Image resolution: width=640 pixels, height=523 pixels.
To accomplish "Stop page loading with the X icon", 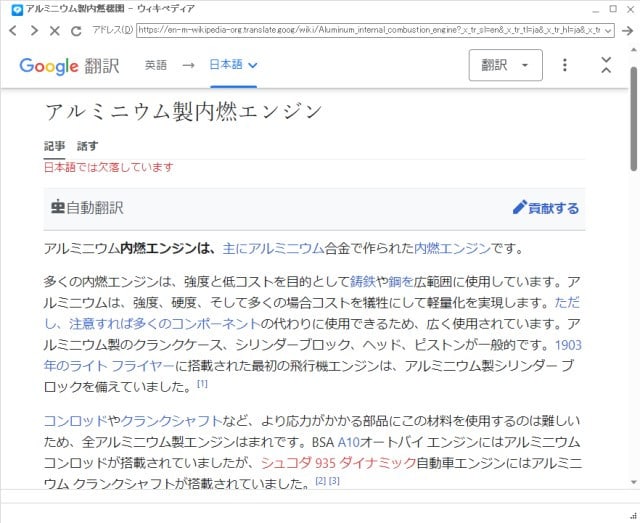I will coord(55,31).
